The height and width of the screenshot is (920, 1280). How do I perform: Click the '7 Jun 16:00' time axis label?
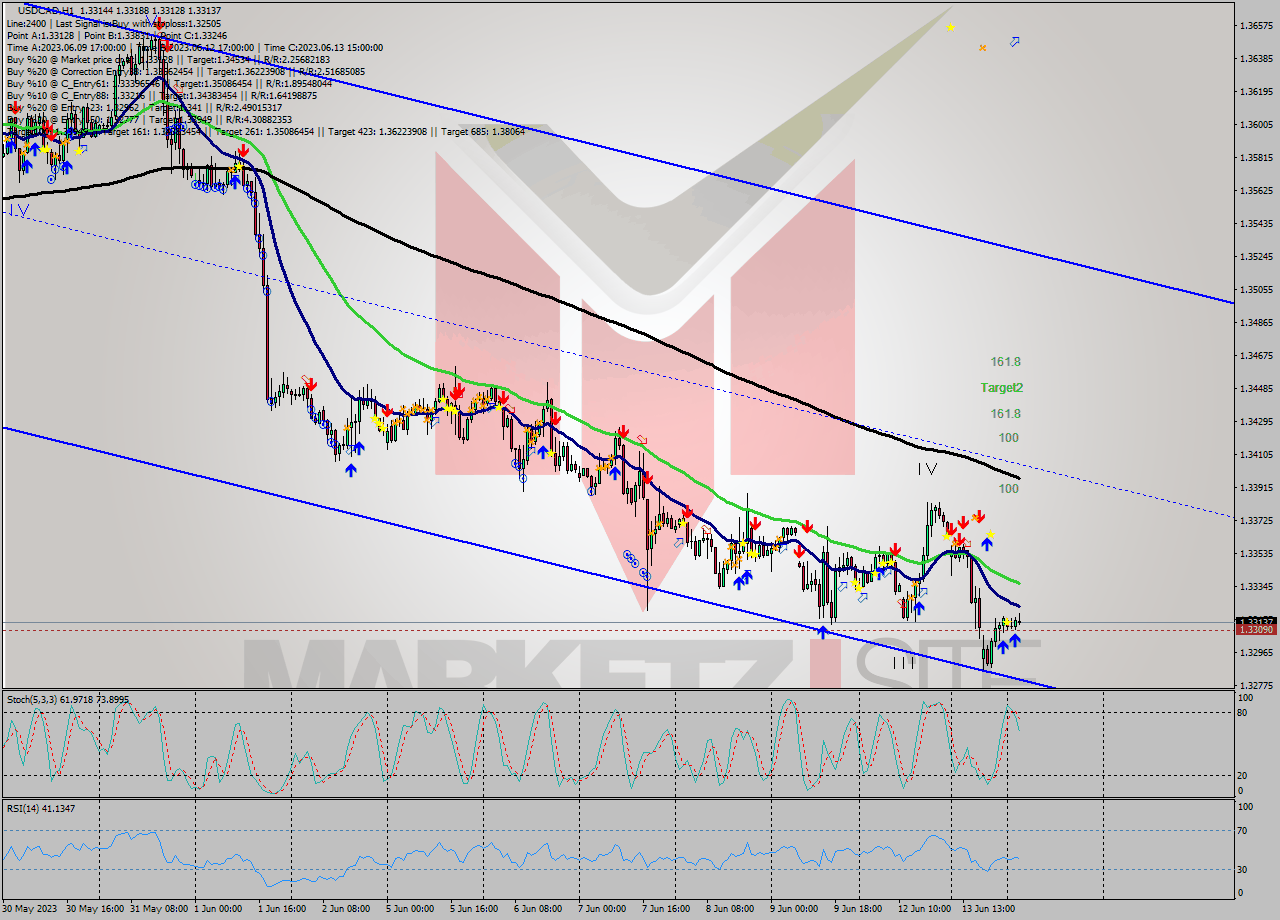point(667,909)
